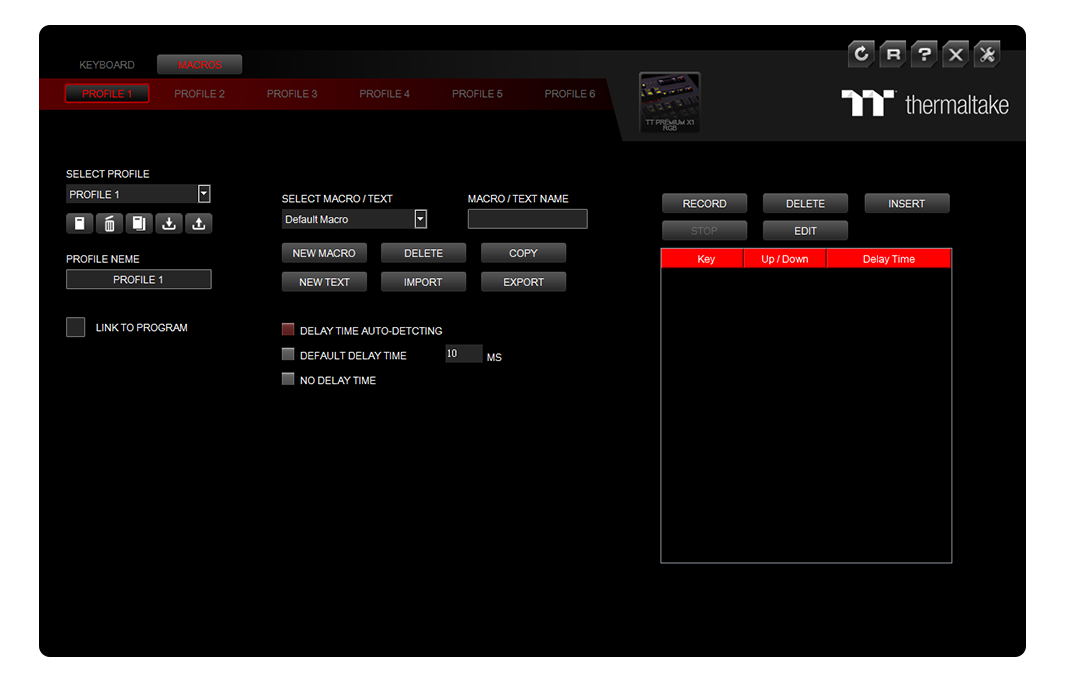
Task: Click the copy profile icon
Action: 140,224
